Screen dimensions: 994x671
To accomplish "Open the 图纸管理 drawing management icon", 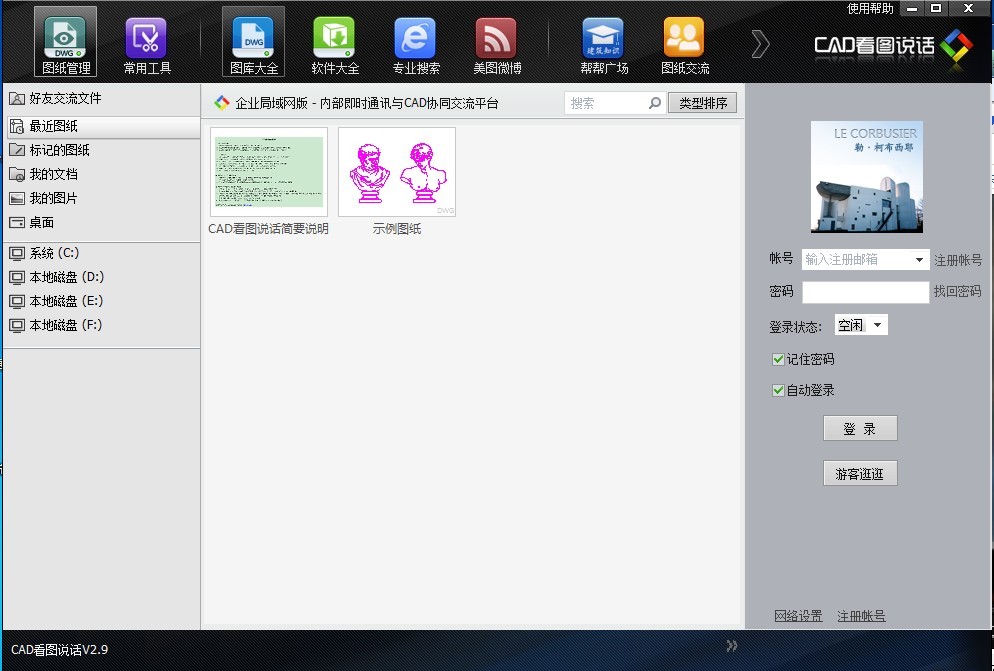I will click(x=67, y=40).
